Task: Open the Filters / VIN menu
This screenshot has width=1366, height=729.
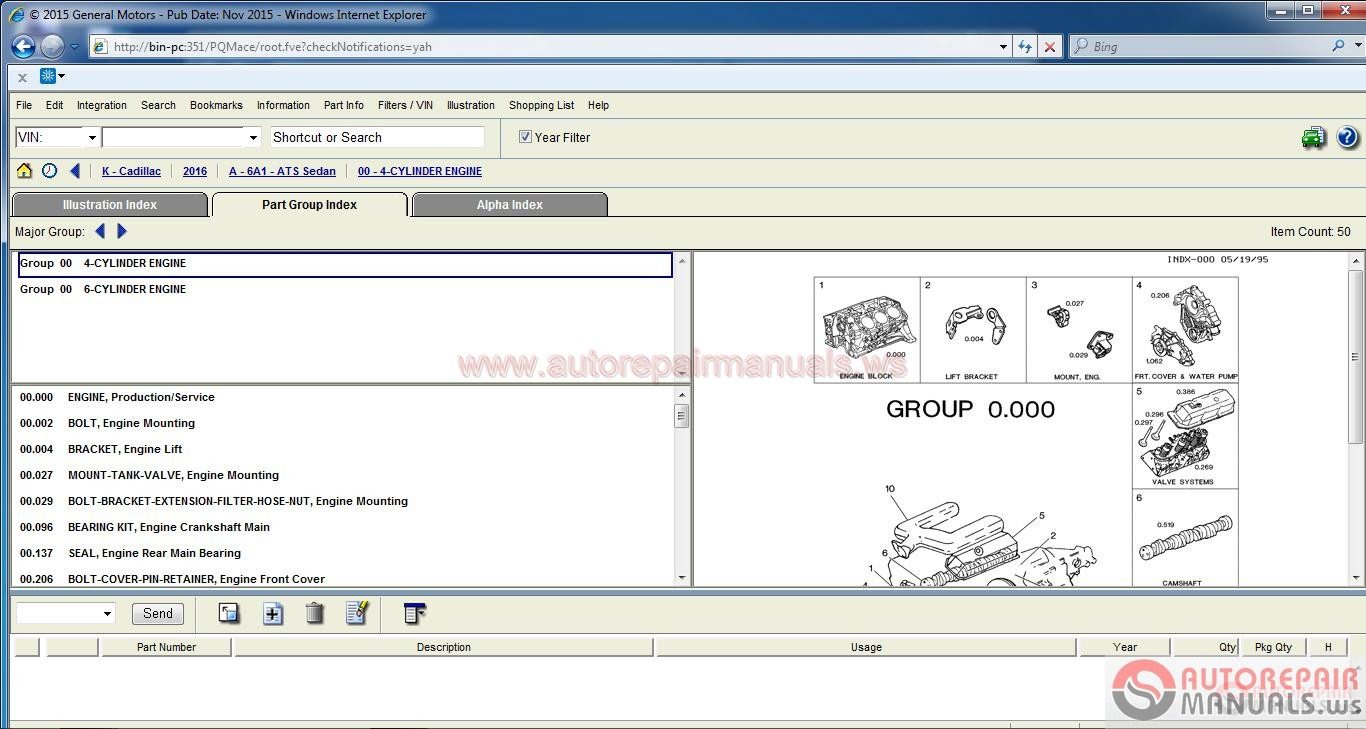Action: point(405,105)
